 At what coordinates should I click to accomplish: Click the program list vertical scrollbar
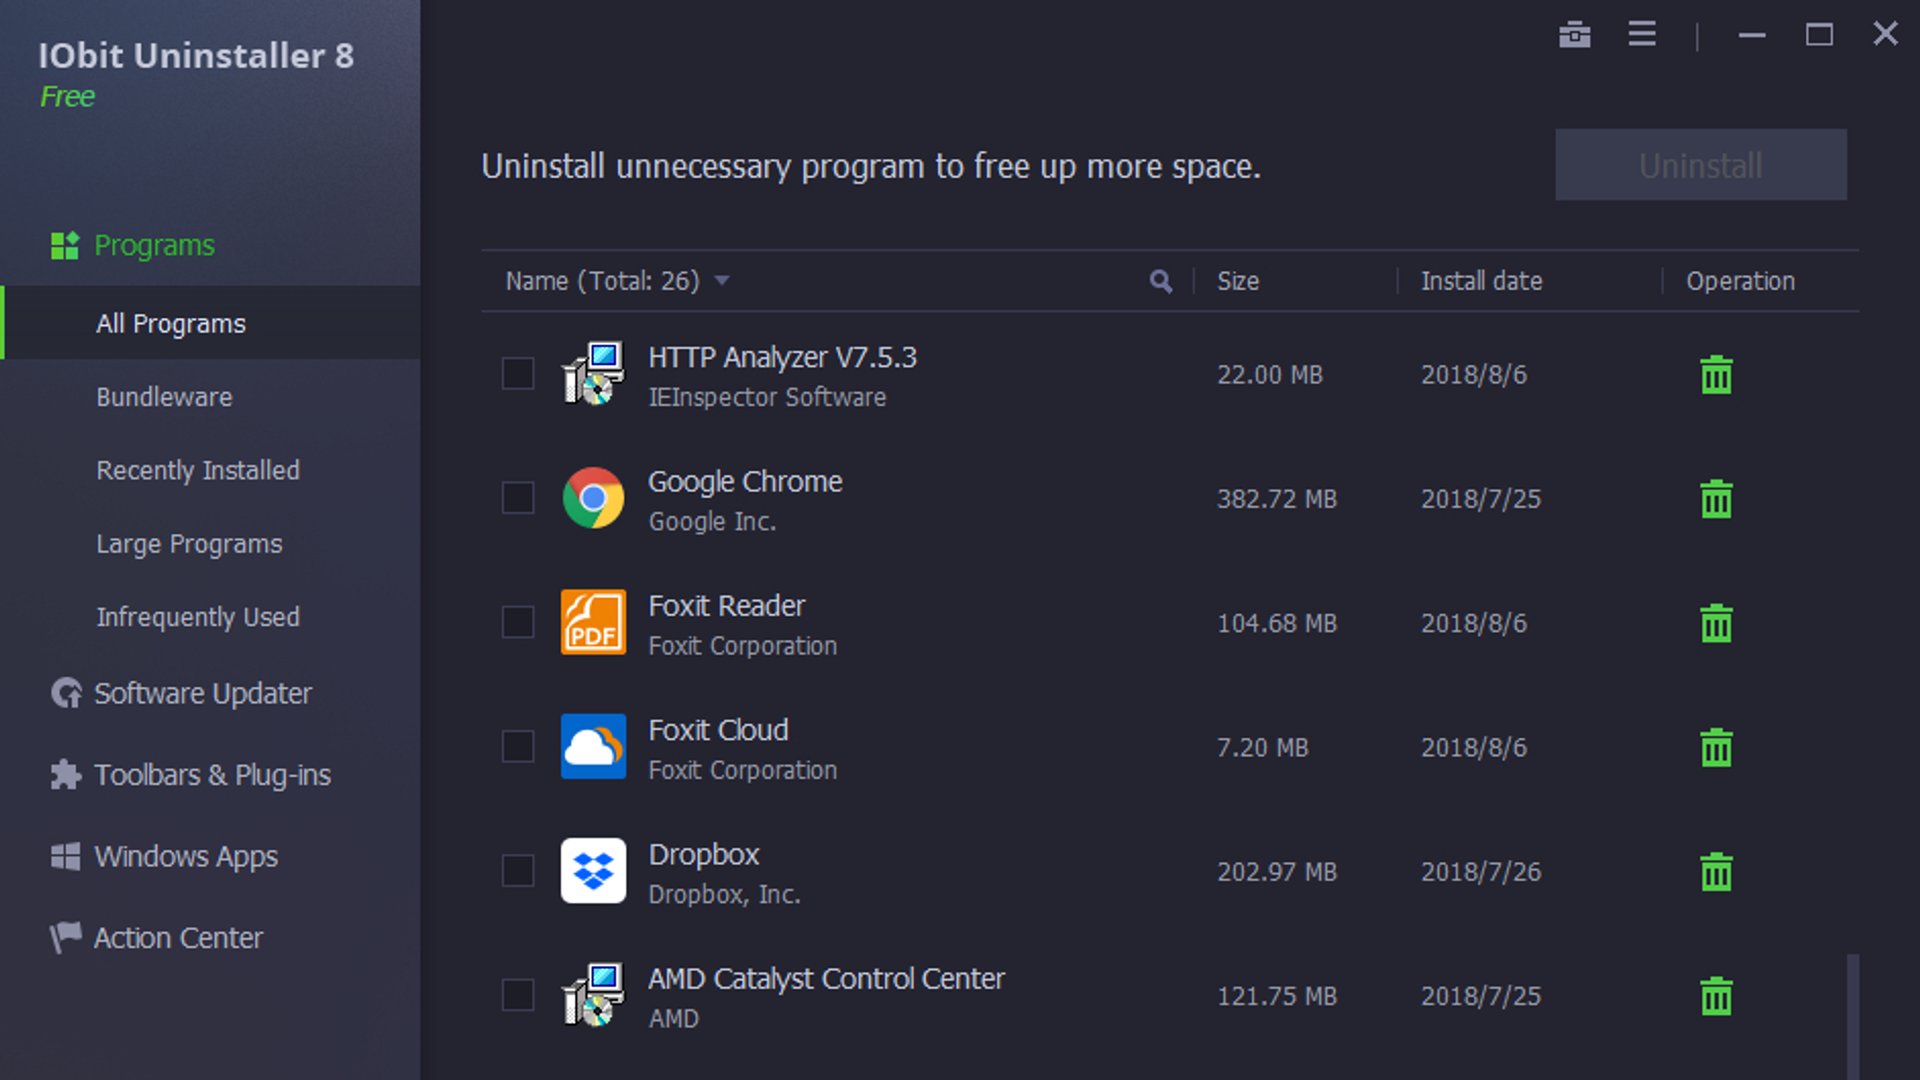(x=1852, y=1015)
